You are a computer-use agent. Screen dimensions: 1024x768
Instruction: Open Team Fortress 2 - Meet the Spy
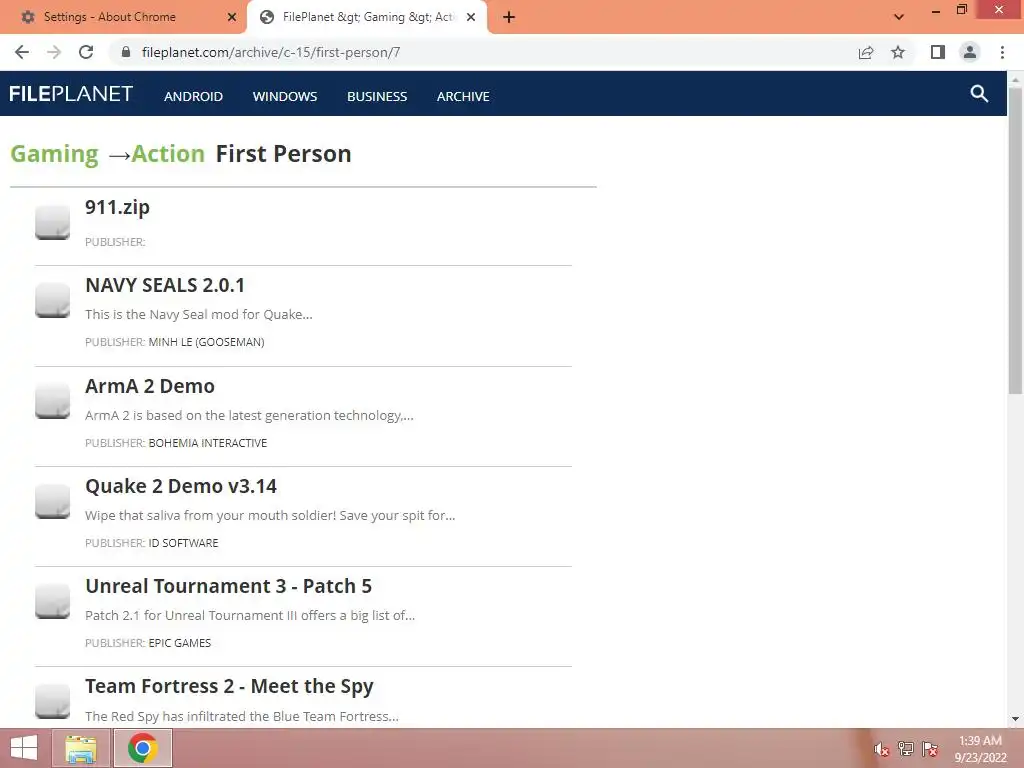229,686
